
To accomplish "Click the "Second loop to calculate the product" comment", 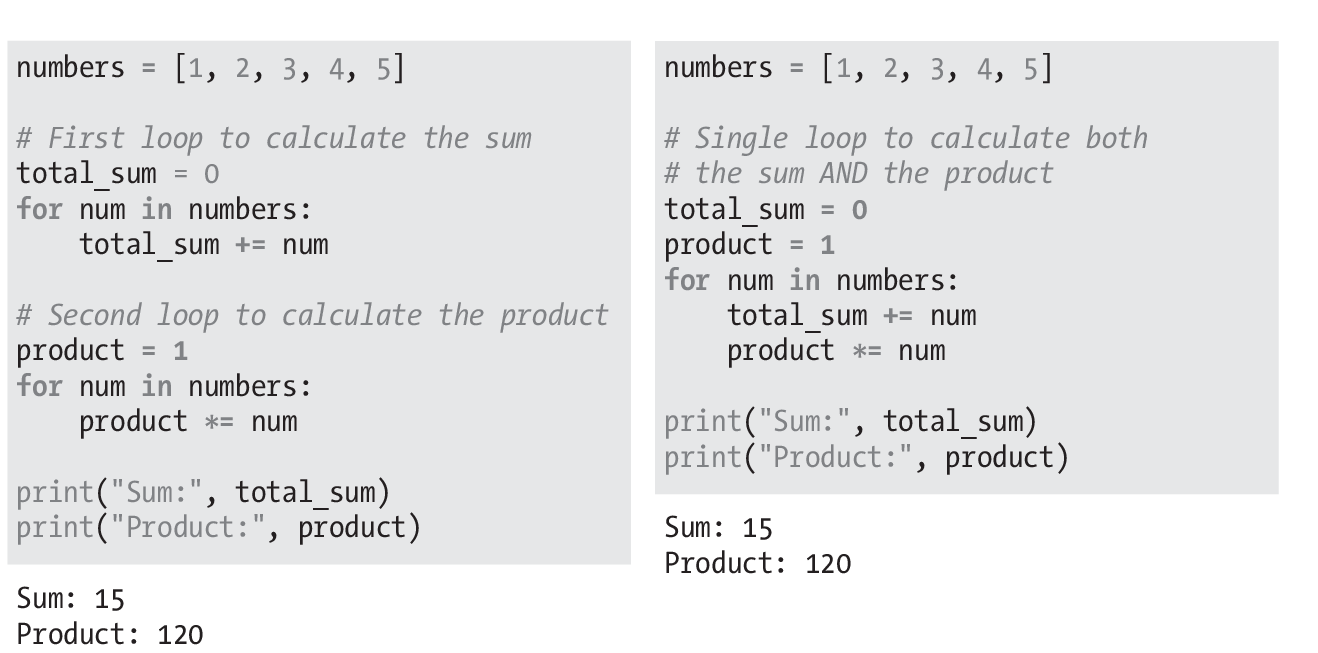I will coord(312,315).
